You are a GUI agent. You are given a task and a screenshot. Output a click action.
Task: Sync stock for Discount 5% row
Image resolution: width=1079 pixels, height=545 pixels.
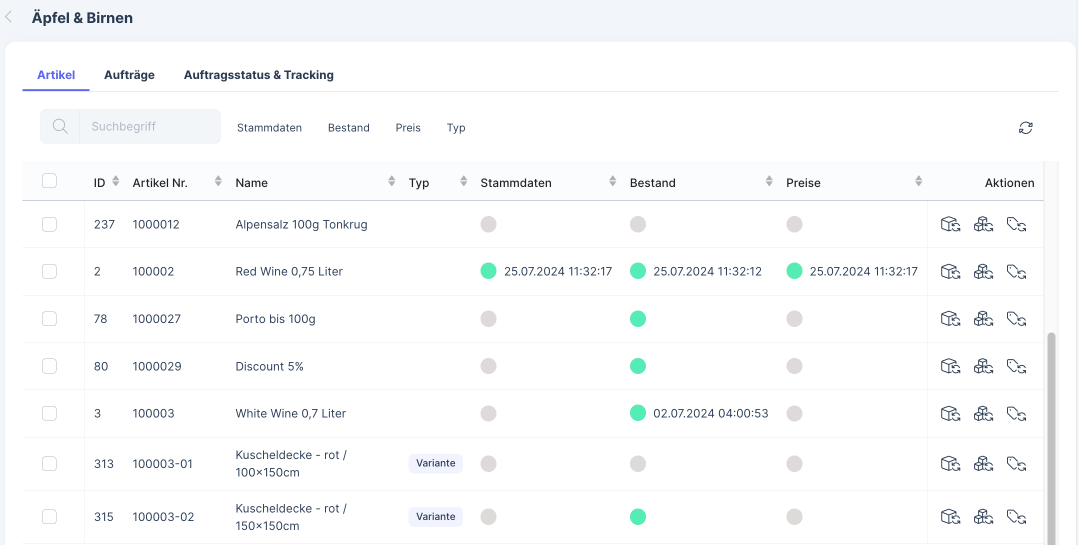click(983, 366)
